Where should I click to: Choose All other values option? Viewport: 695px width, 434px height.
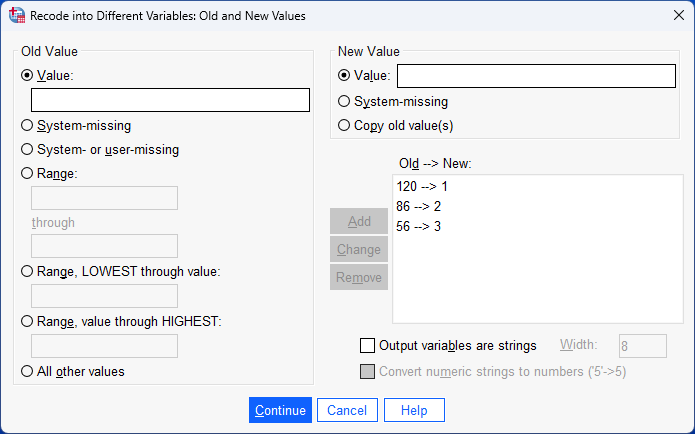[x=28, y=371]
